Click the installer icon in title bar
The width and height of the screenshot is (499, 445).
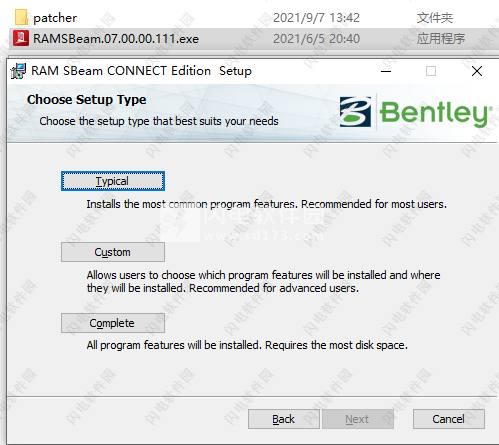click(18, 71)
